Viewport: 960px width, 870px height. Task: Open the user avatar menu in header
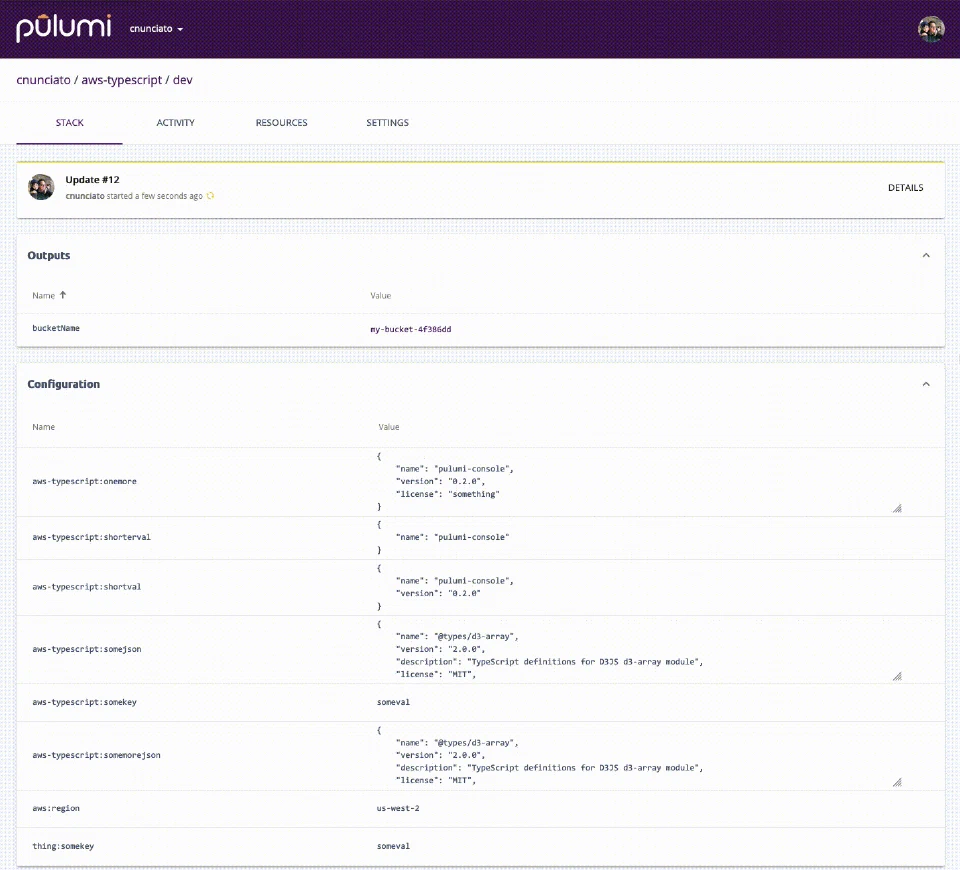pos(931,29)
